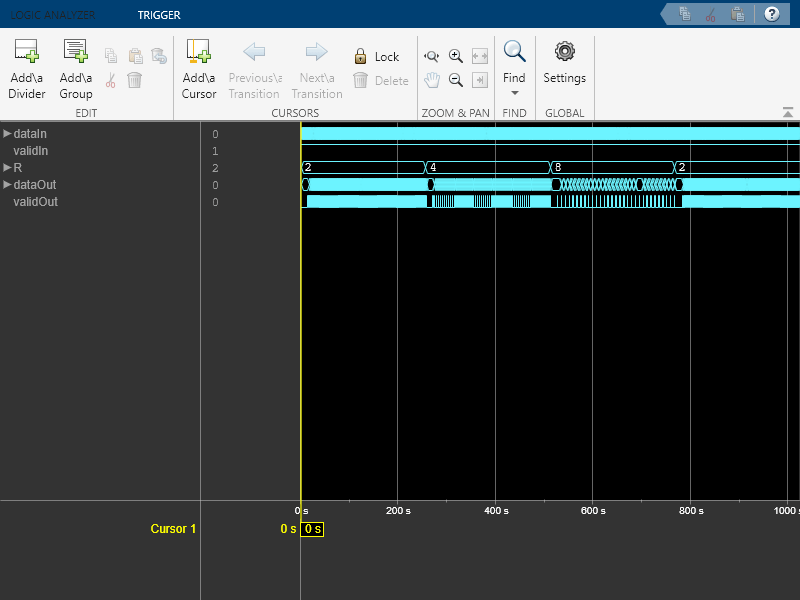Open the help question mark

771,14
